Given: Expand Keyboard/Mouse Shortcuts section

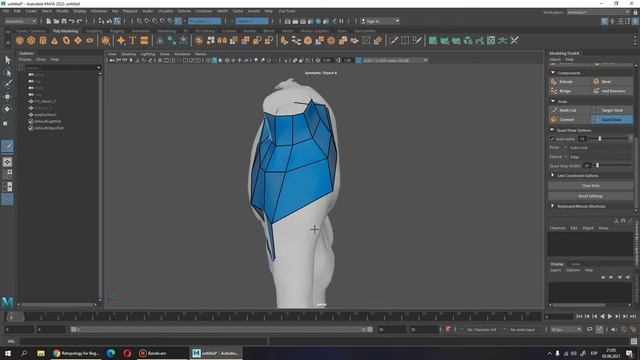Looking at the screenshot, I should point(553,206).
